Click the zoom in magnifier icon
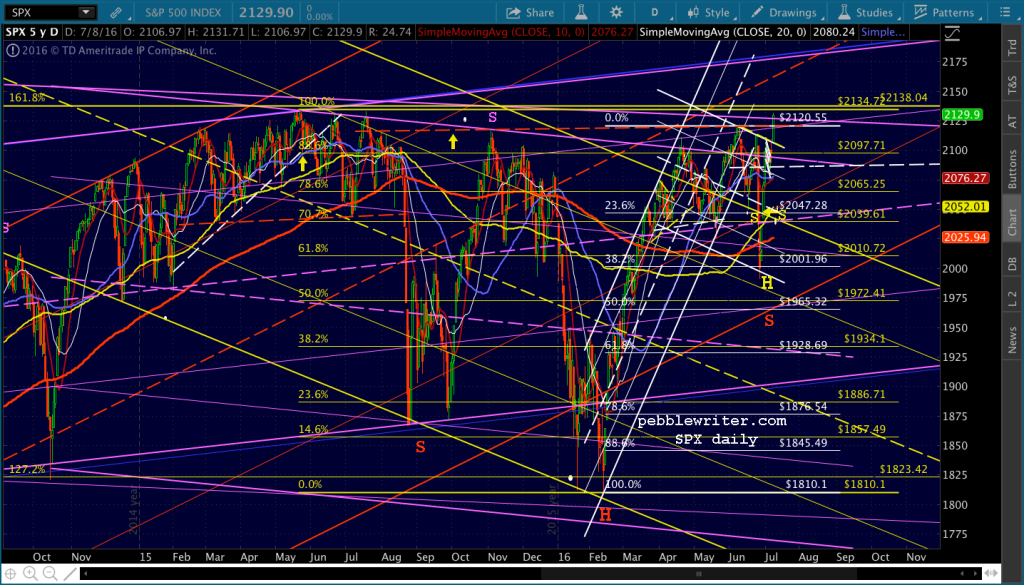 click(x=30, y=573)
